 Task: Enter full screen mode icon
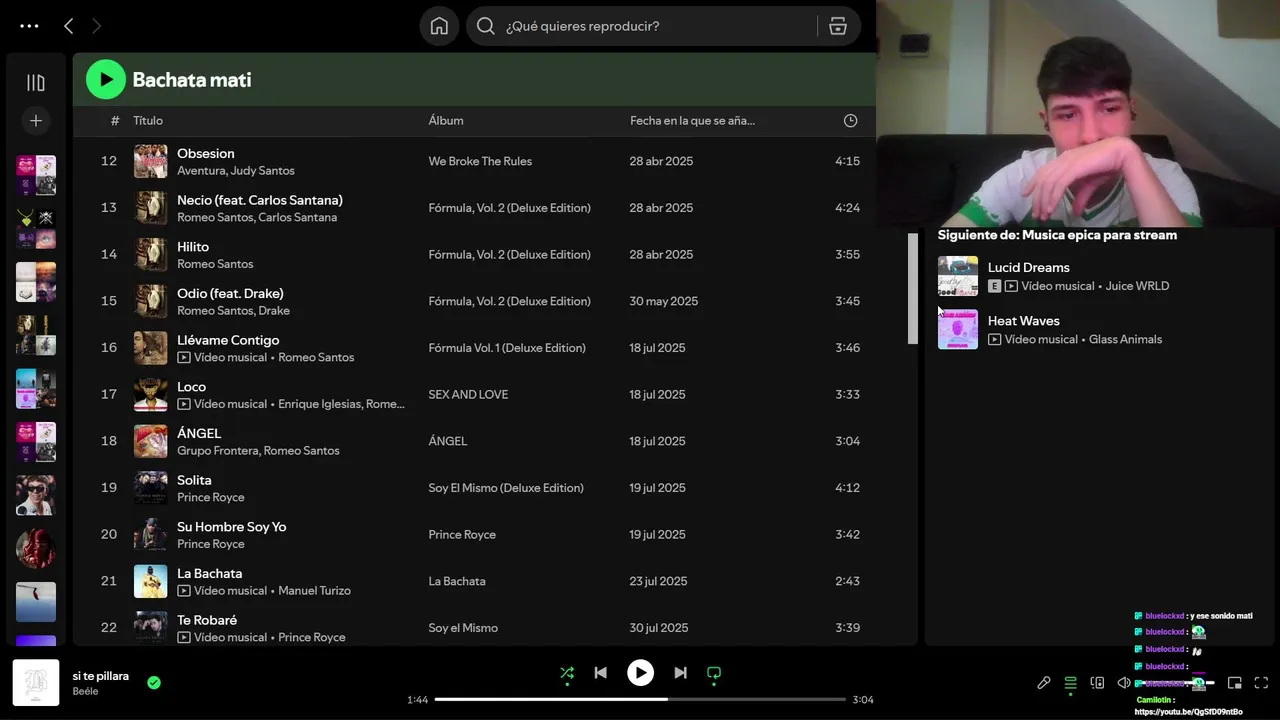tap(1261, 683)
